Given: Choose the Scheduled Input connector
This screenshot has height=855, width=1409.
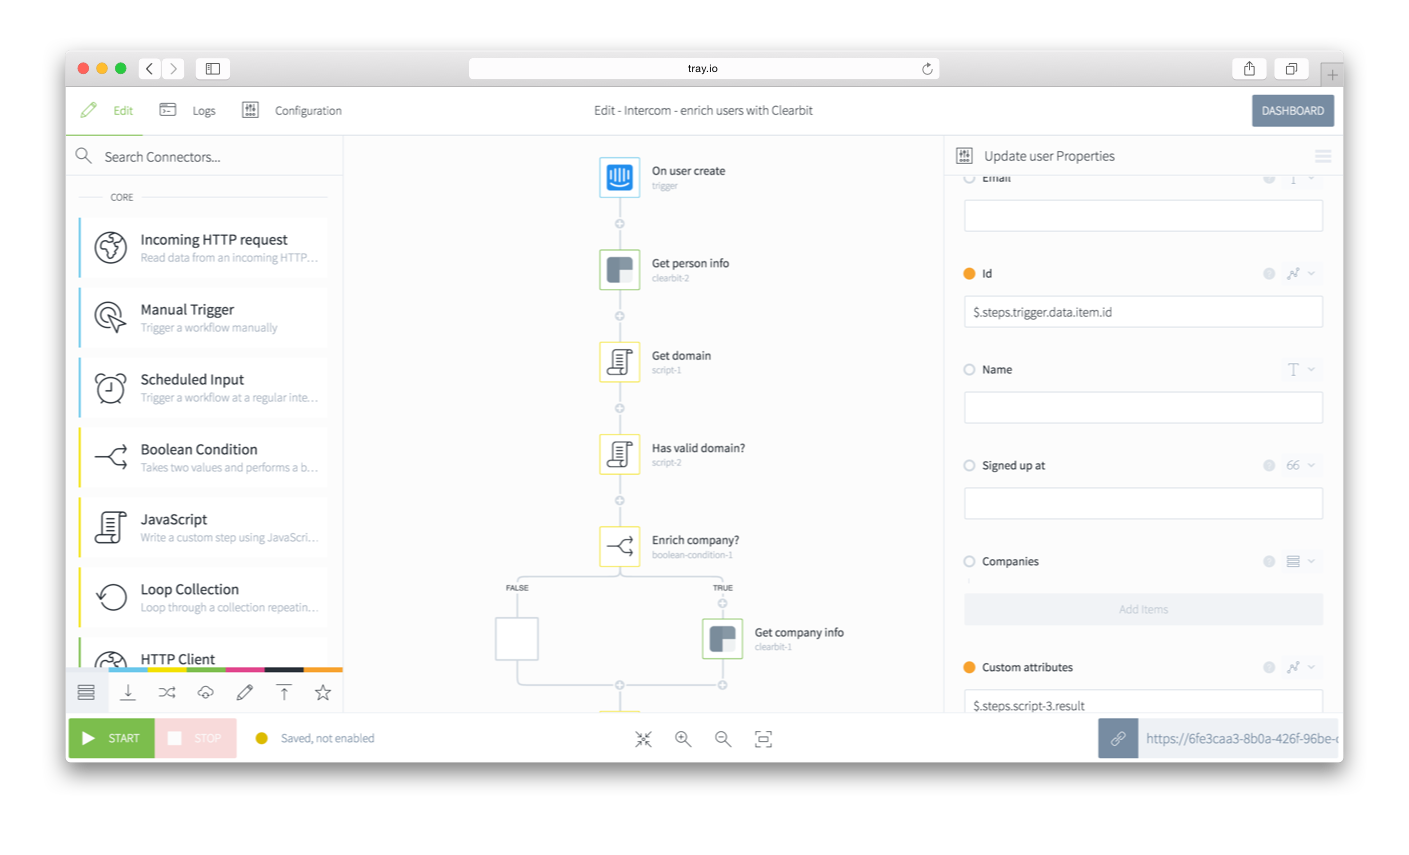Looking at the screenshot, I should pyautogui.click(x=204, y=387).
